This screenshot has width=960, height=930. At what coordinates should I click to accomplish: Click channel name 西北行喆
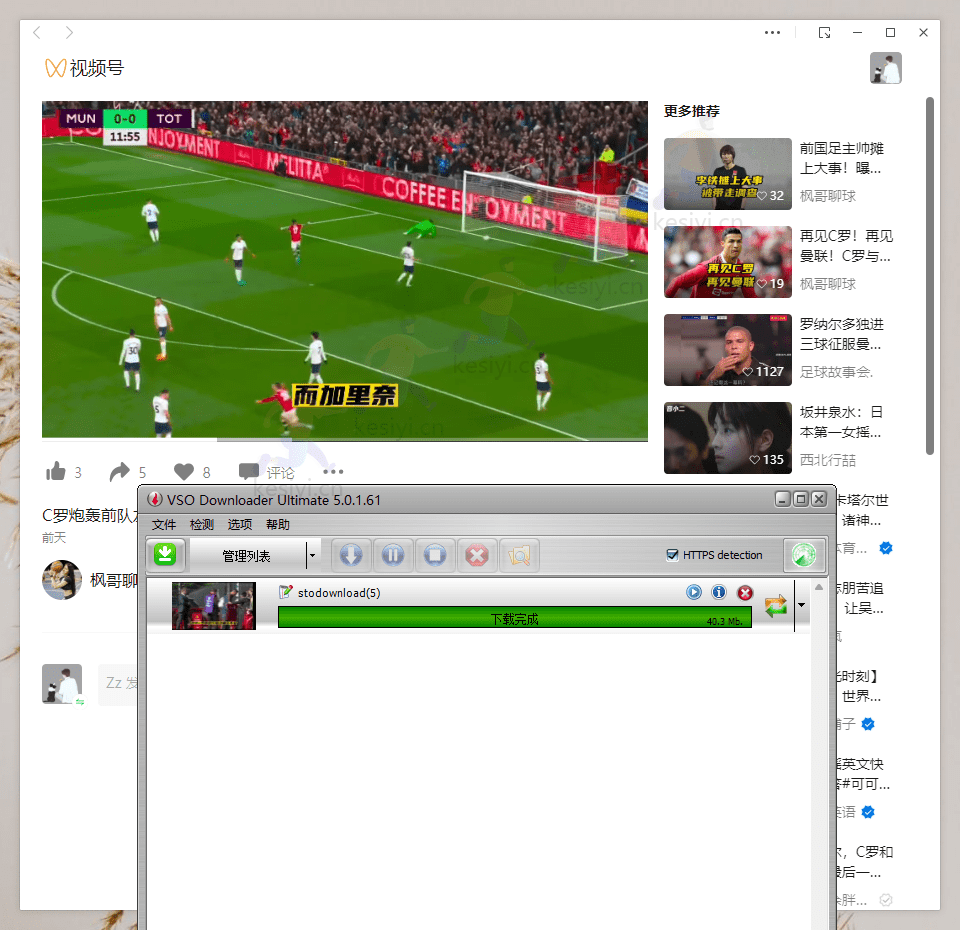(x=828, y=460)
